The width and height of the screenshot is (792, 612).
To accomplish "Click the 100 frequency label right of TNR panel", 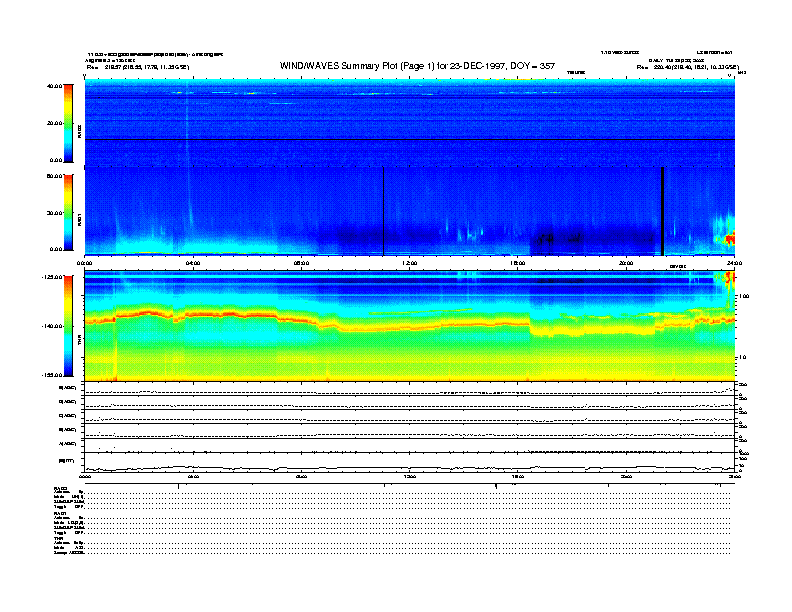I will tap(744, 296).
